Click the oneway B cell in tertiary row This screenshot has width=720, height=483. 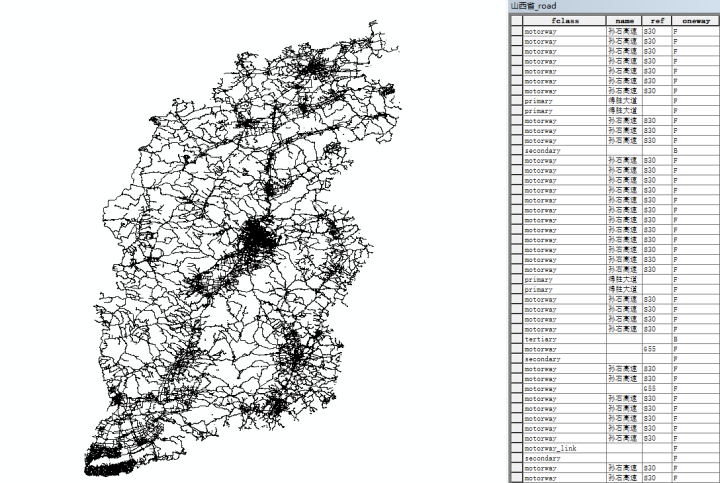pos(696,339)
